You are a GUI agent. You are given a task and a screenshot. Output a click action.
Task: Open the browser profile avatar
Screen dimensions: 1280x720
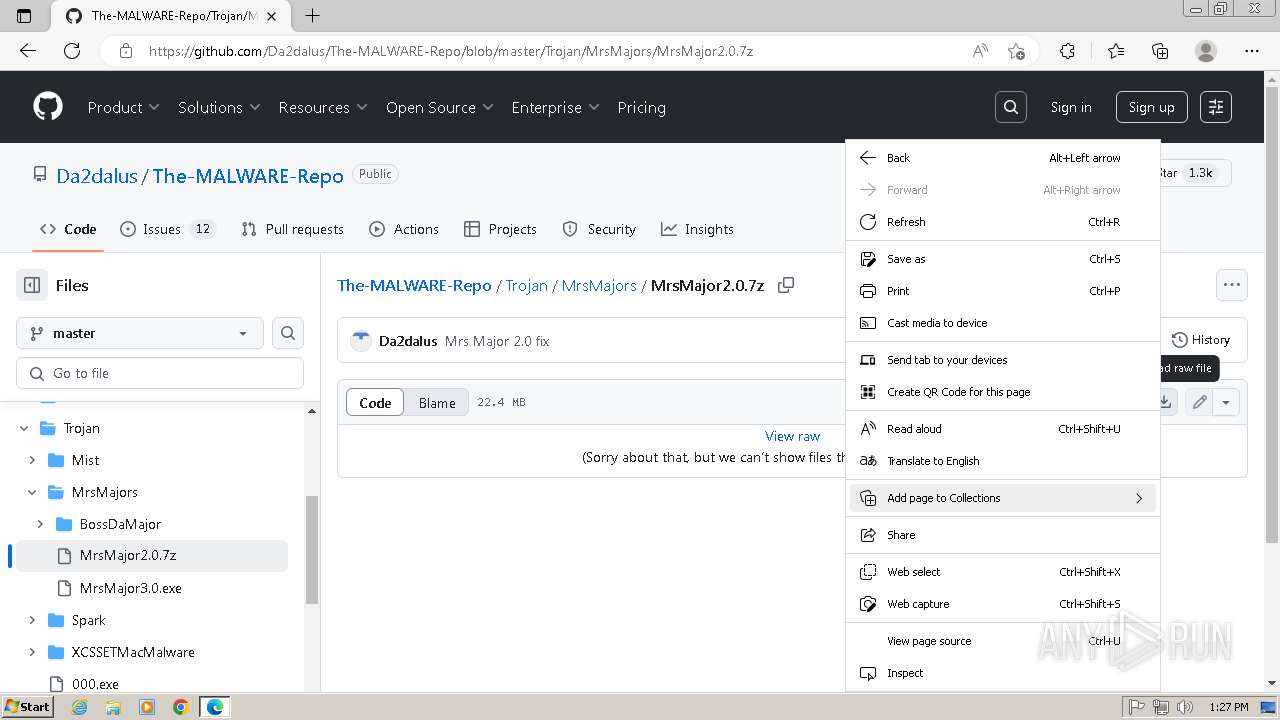tap(1206, 51)
